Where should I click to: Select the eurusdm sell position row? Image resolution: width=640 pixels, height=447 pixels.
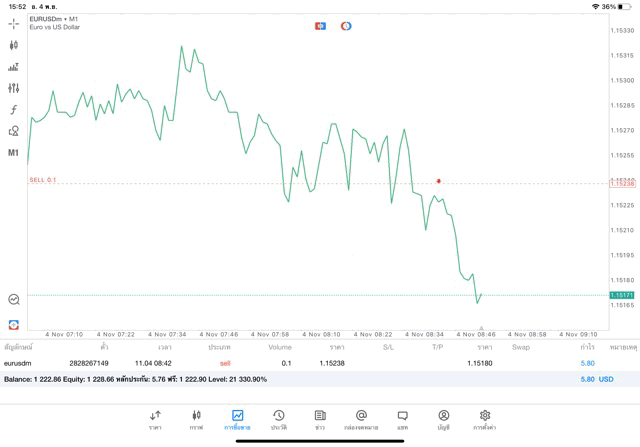(300, 363)
